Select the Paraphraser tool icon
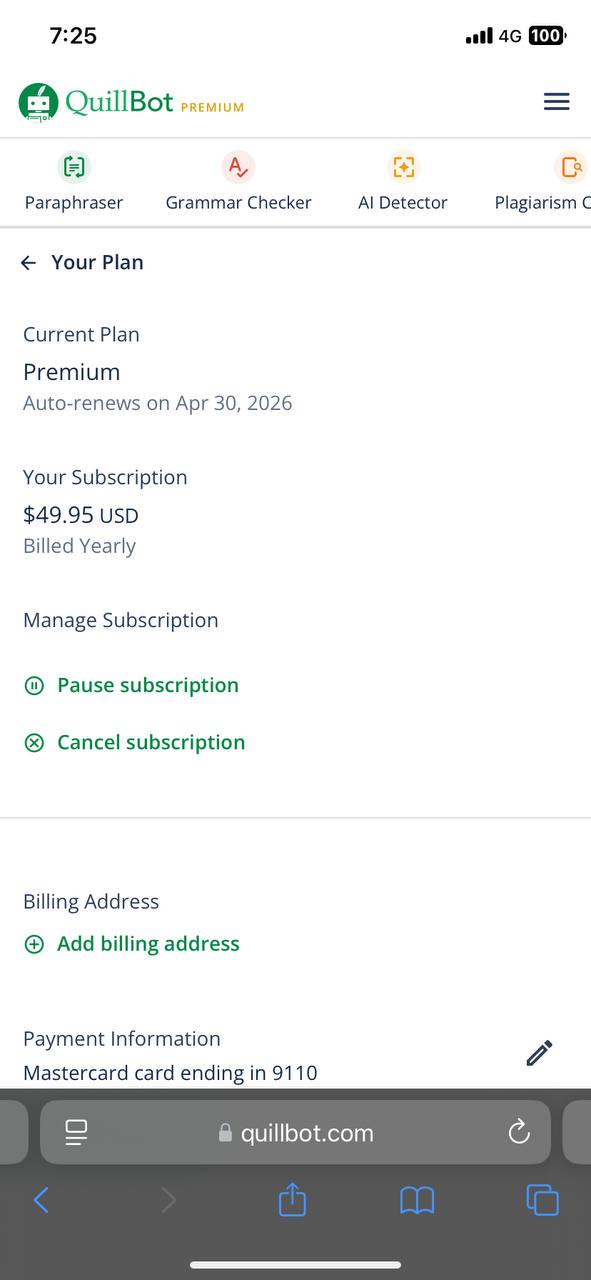 (x=74, y=167)
